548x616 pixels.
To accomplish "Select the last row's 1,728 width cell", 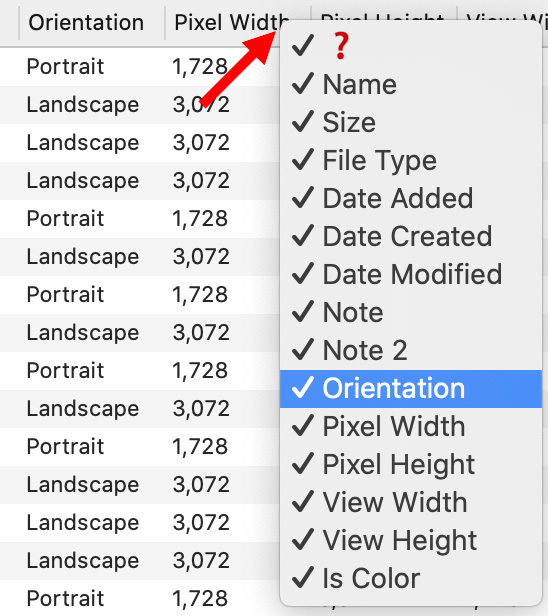I will tap(200, 598).
